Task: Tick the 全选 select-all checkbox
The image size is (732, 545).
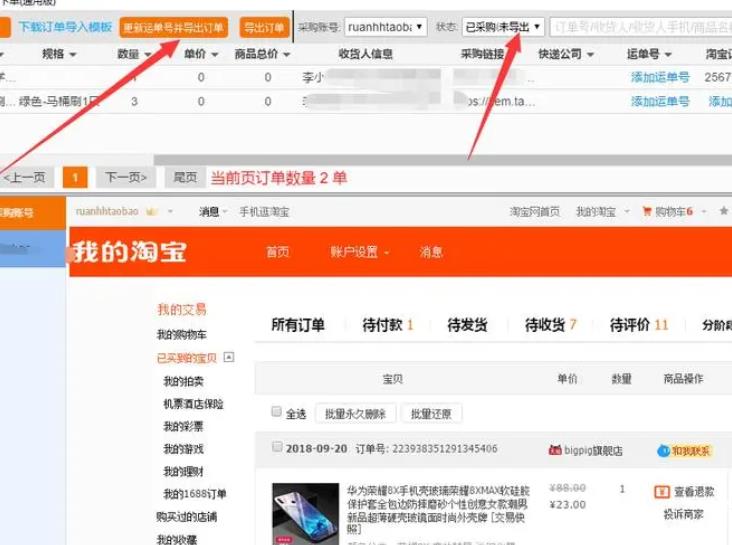Action: 277,413
